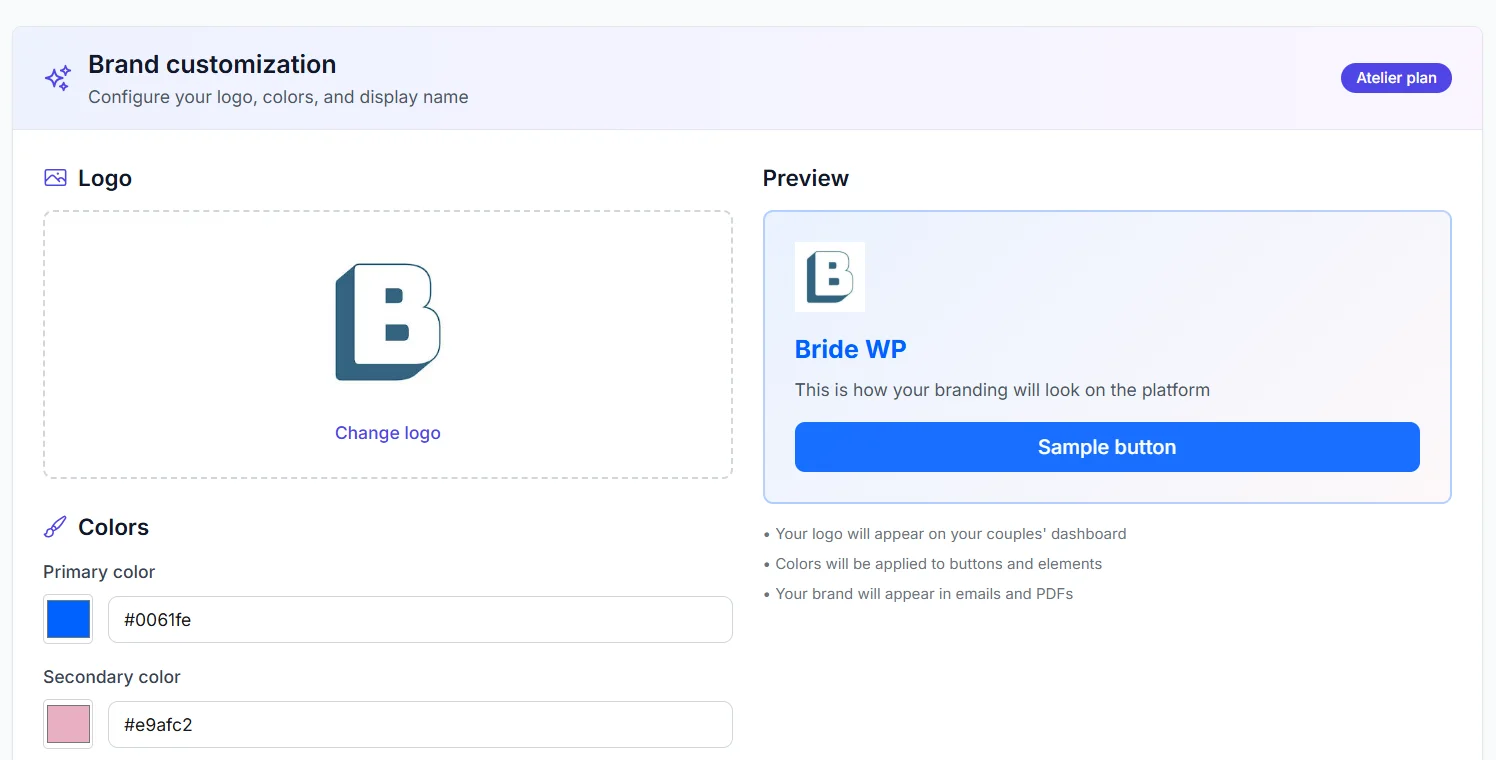Click the Primary color label
The image size is (1496, 760).
pos(99,572)
